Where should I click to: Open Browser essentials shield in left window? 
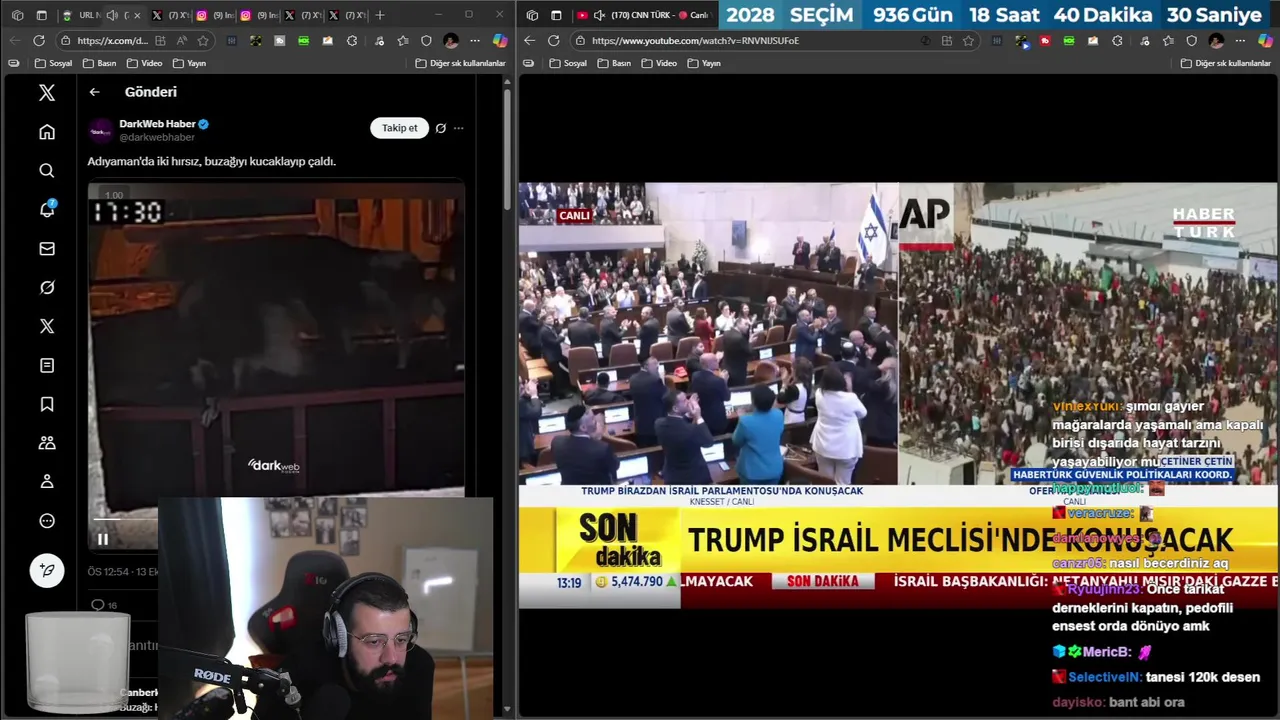click(x=426, y=41)
